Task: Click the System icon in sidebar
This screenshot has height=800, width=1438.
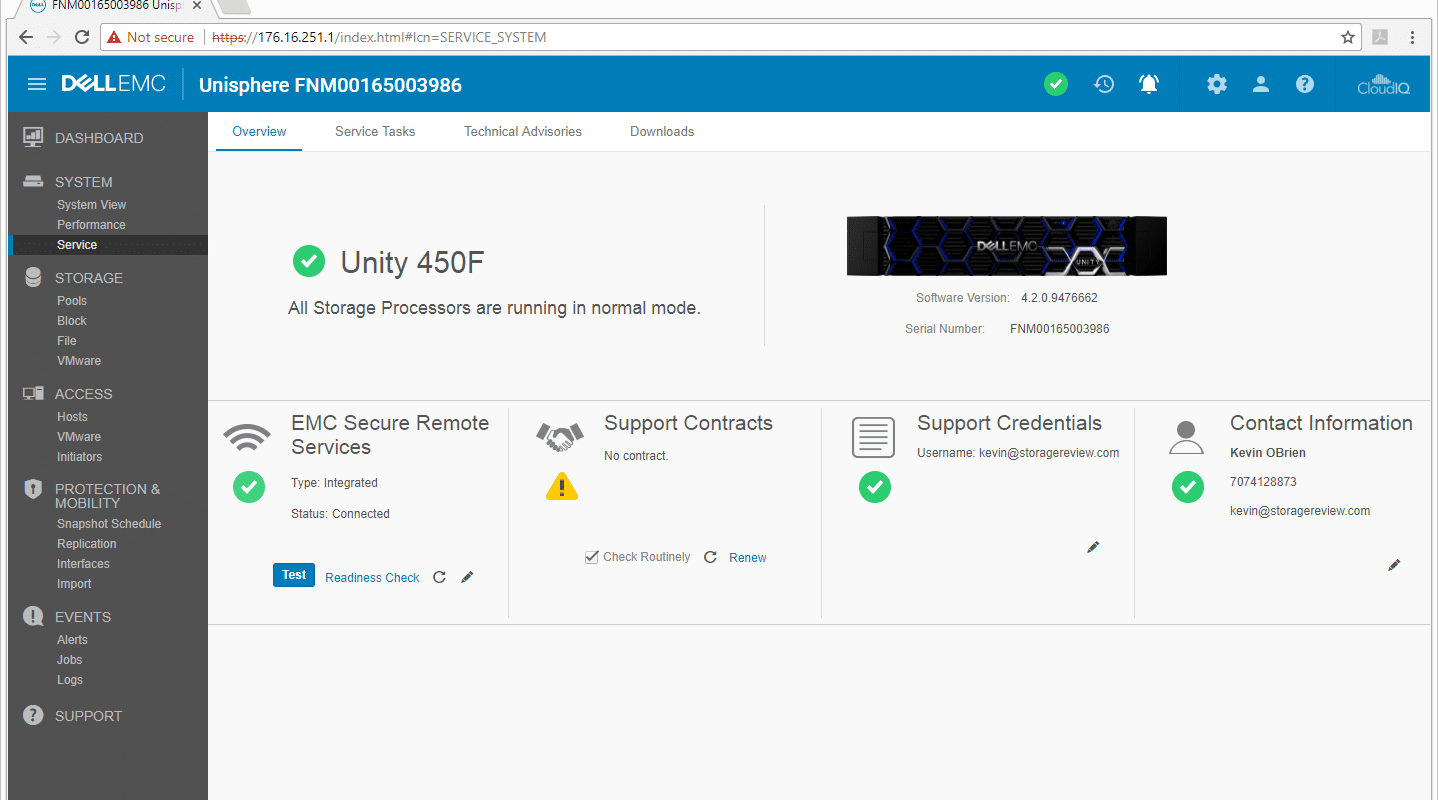Action: pos(33,181)
